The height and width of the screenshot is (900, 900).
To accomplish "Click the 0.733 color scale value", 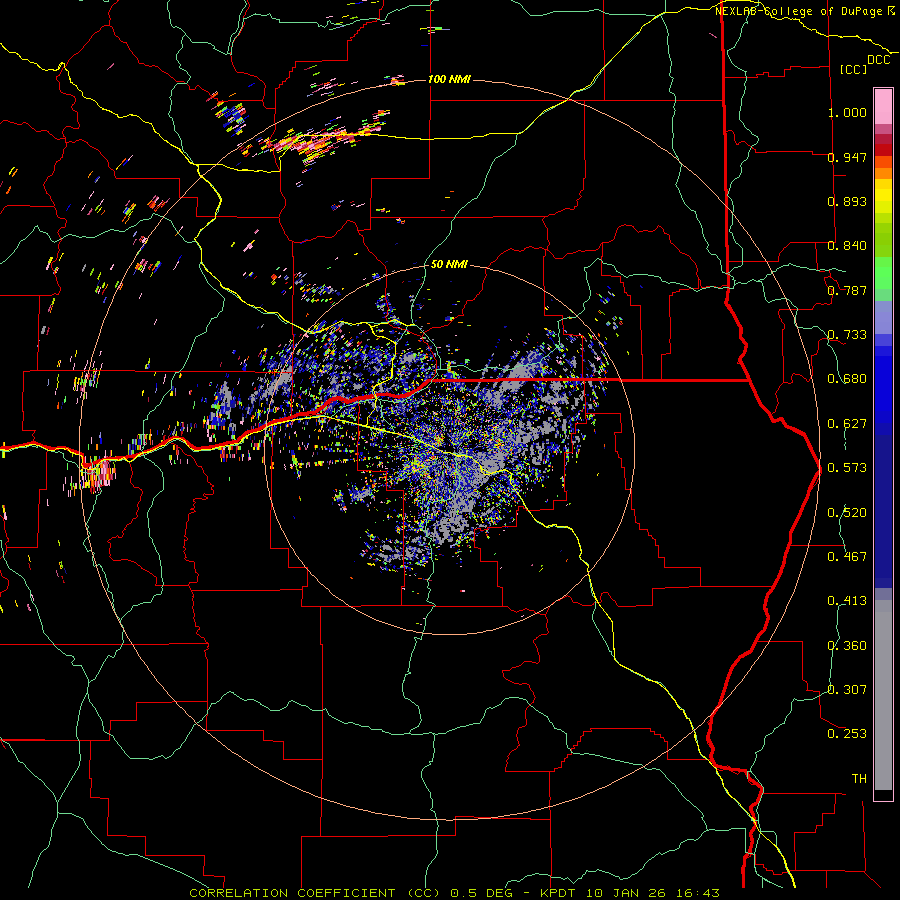I will (847, 335).
